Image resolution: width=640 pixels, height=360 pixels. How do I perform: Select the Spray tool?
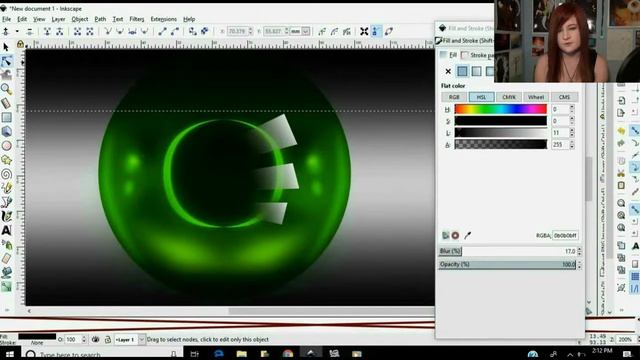(x=7, y=244)
